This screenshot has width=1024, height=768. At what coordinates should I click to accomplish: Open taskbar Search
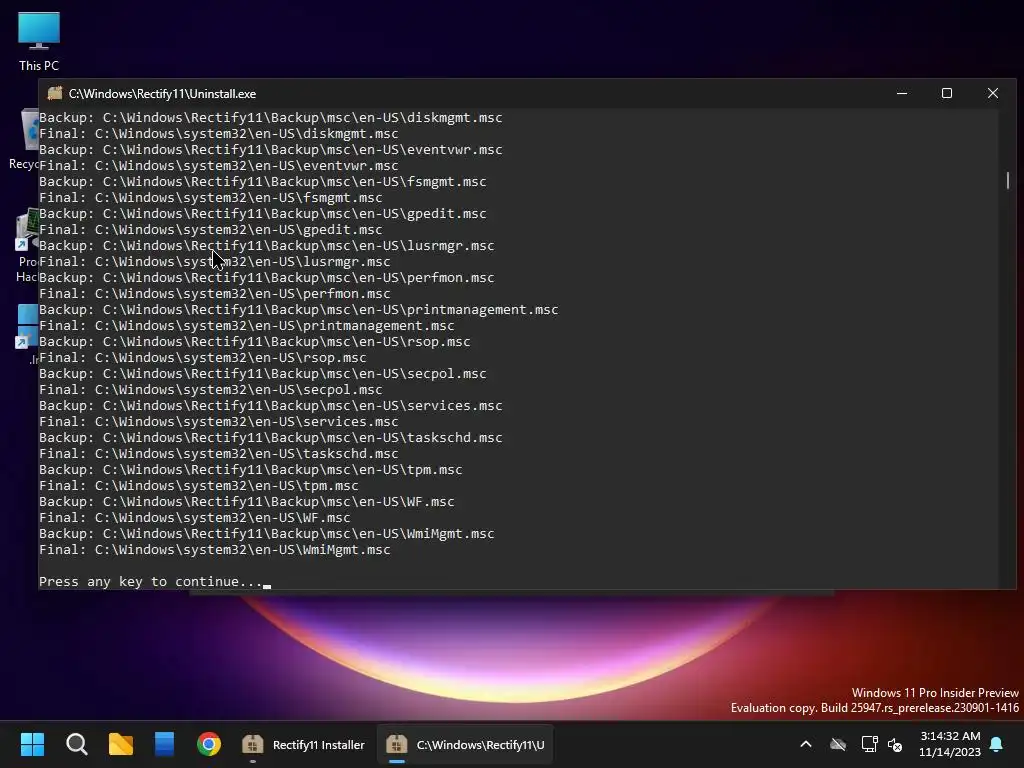coord(76,744)
